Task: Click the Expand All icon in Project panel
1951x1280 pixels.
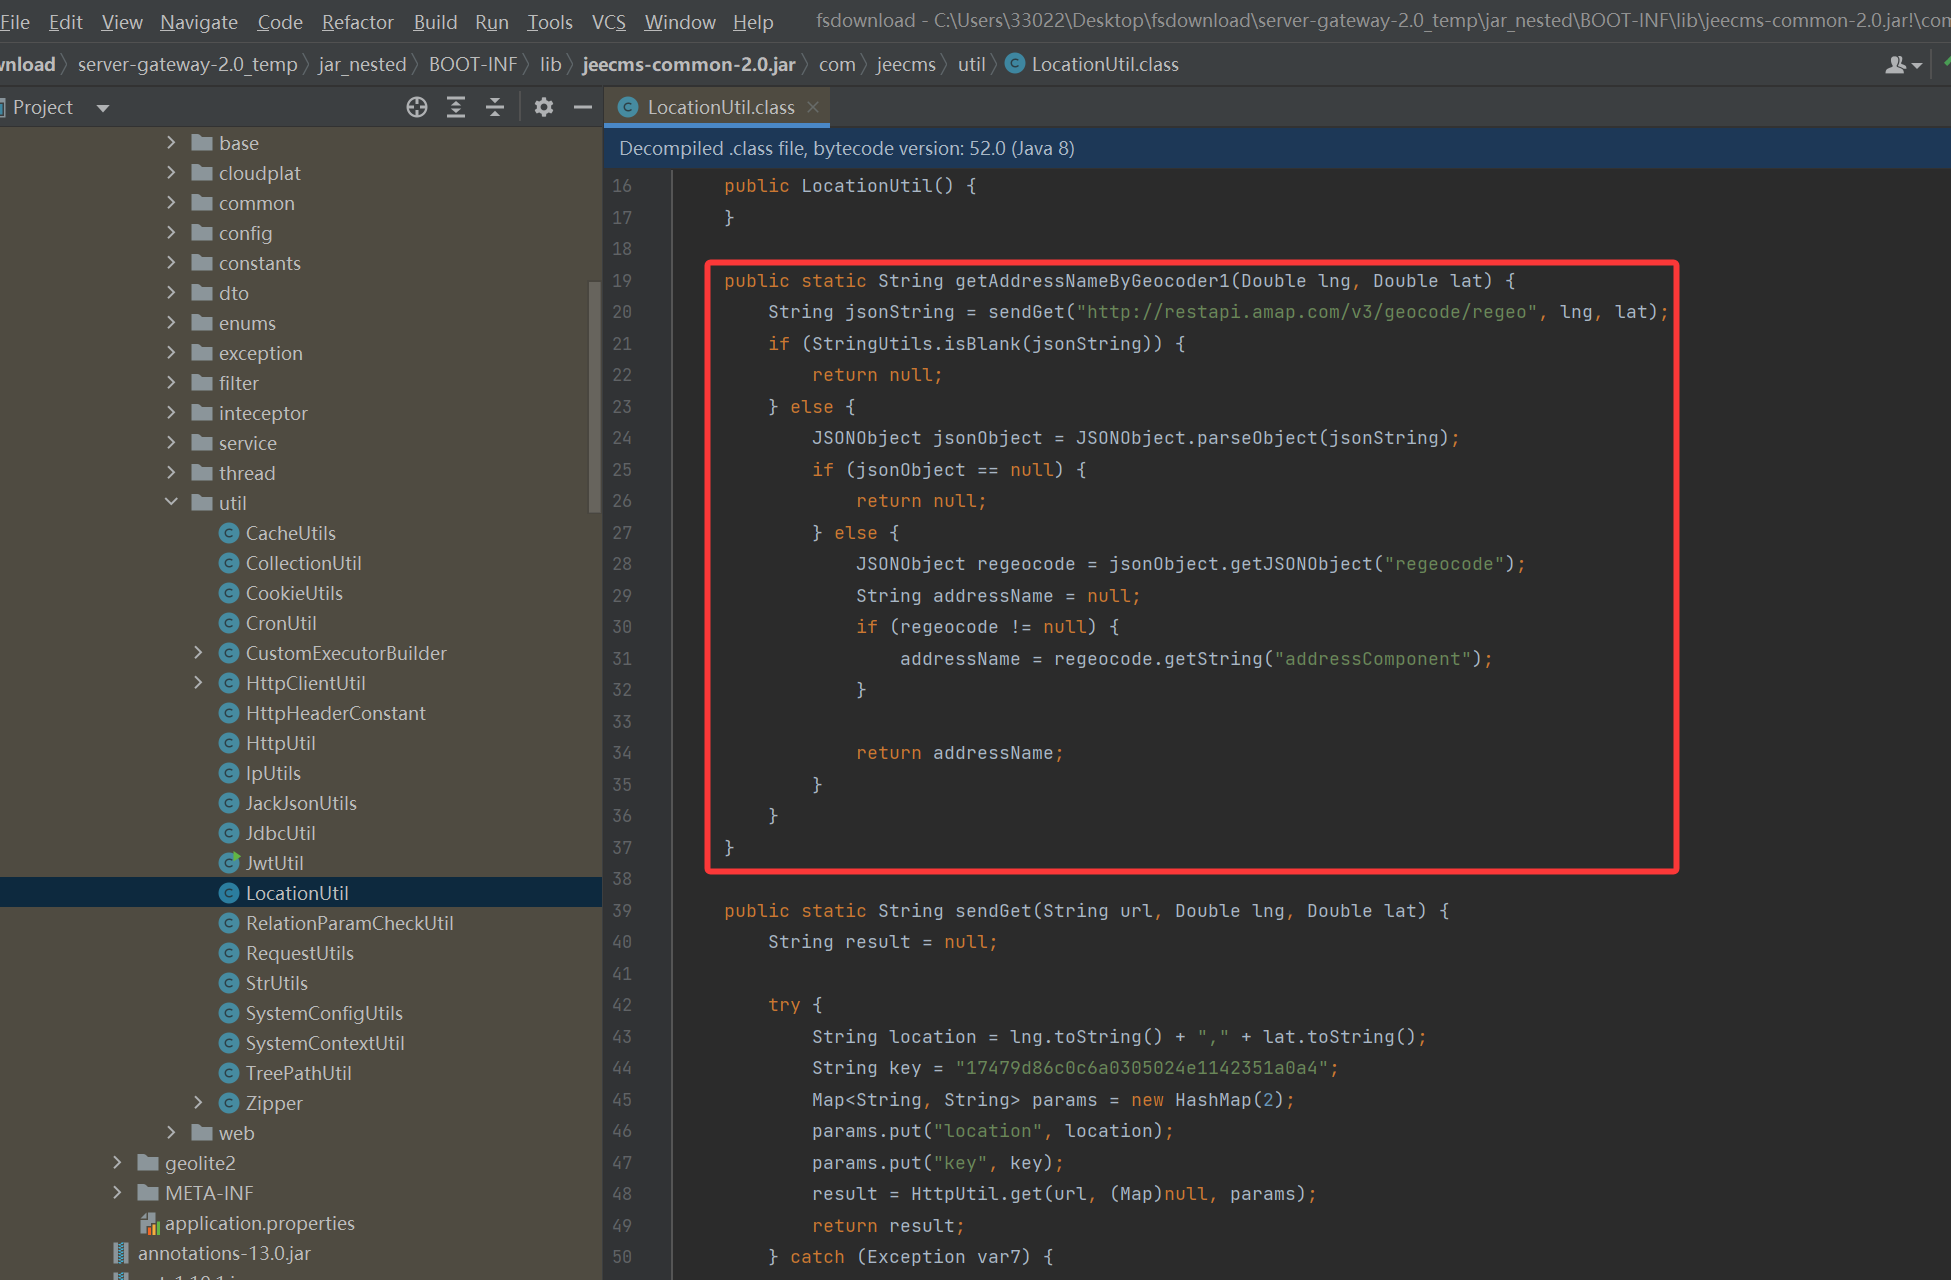Action: (x=456, y=107)
